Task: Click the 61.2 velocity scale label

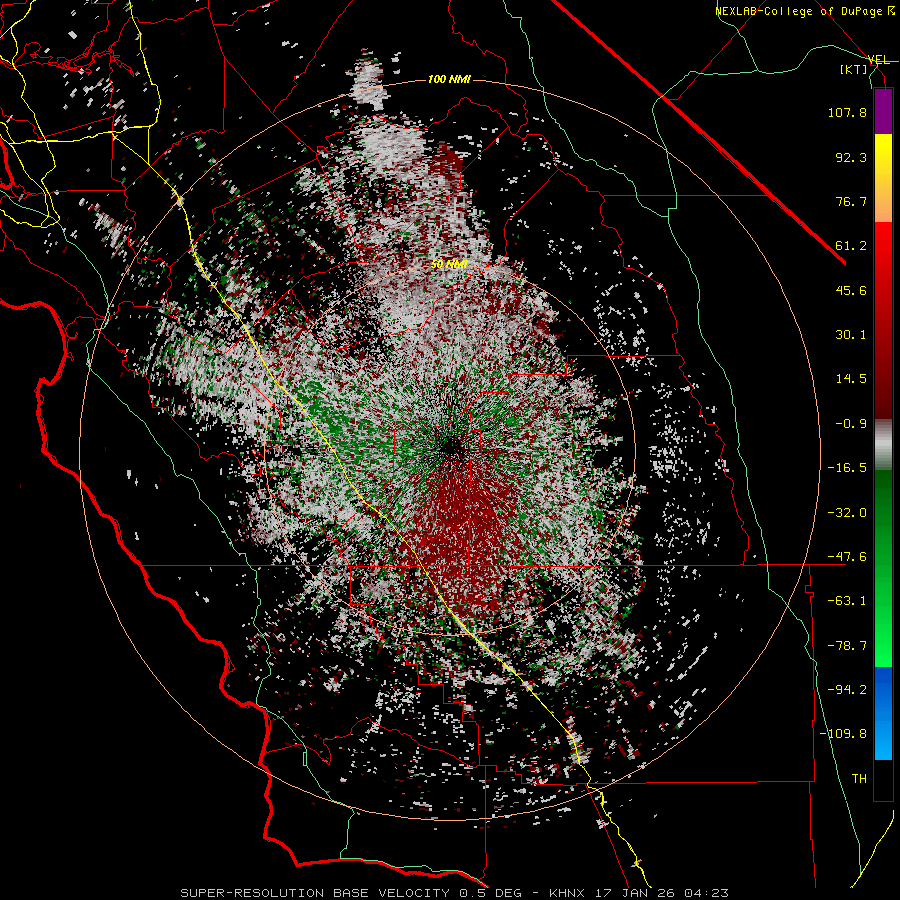Action: point(851,246)
